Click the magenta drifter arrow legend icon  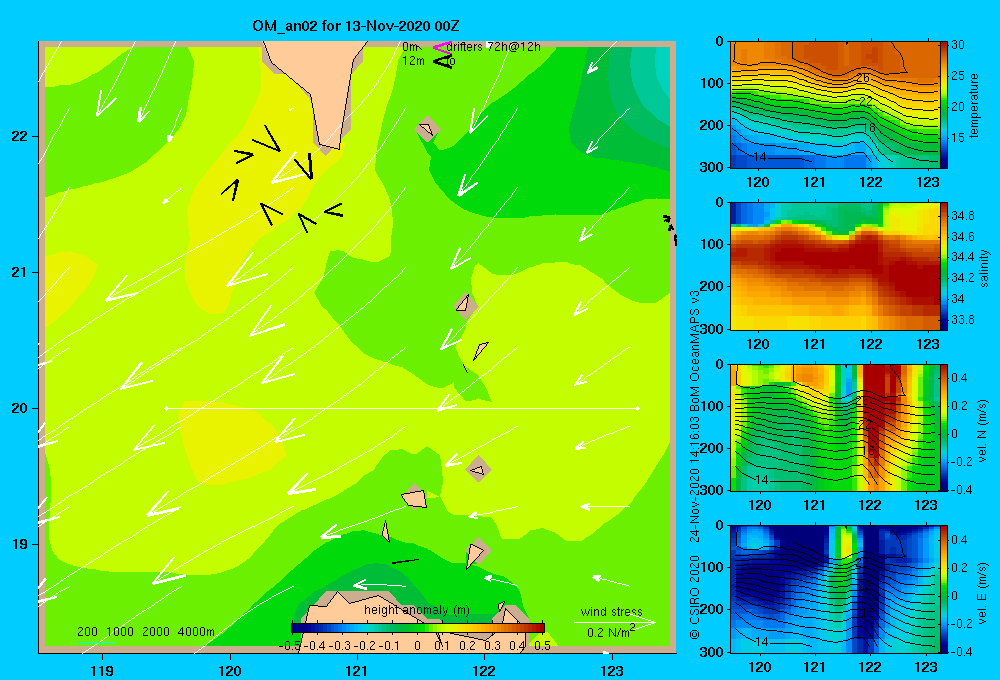441,47
